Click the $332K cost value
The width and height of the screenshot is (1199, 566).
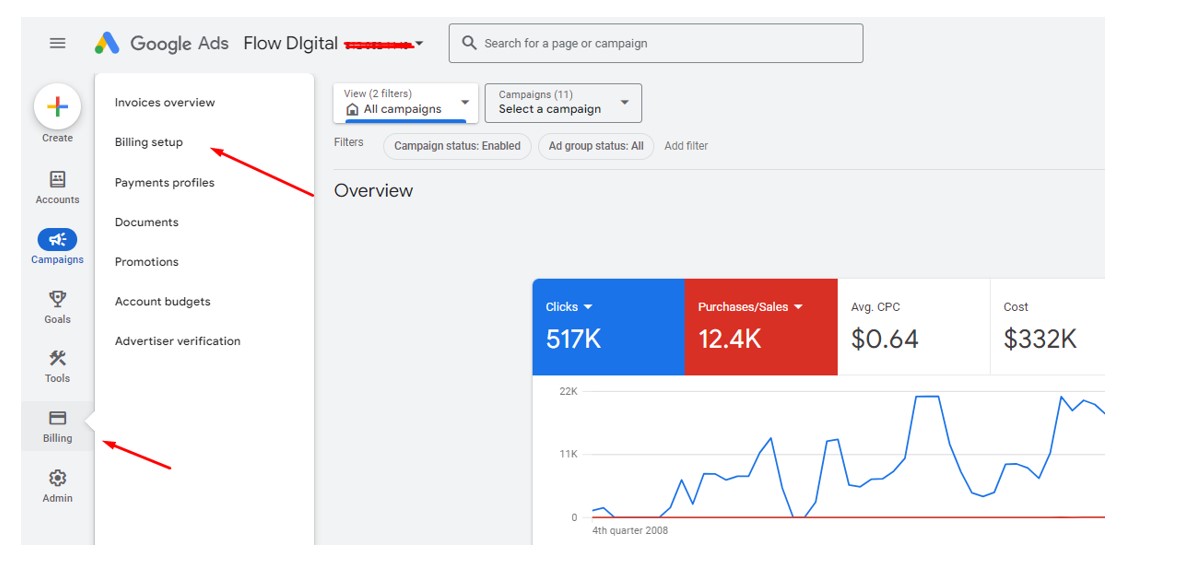[x=1040, y=339]
